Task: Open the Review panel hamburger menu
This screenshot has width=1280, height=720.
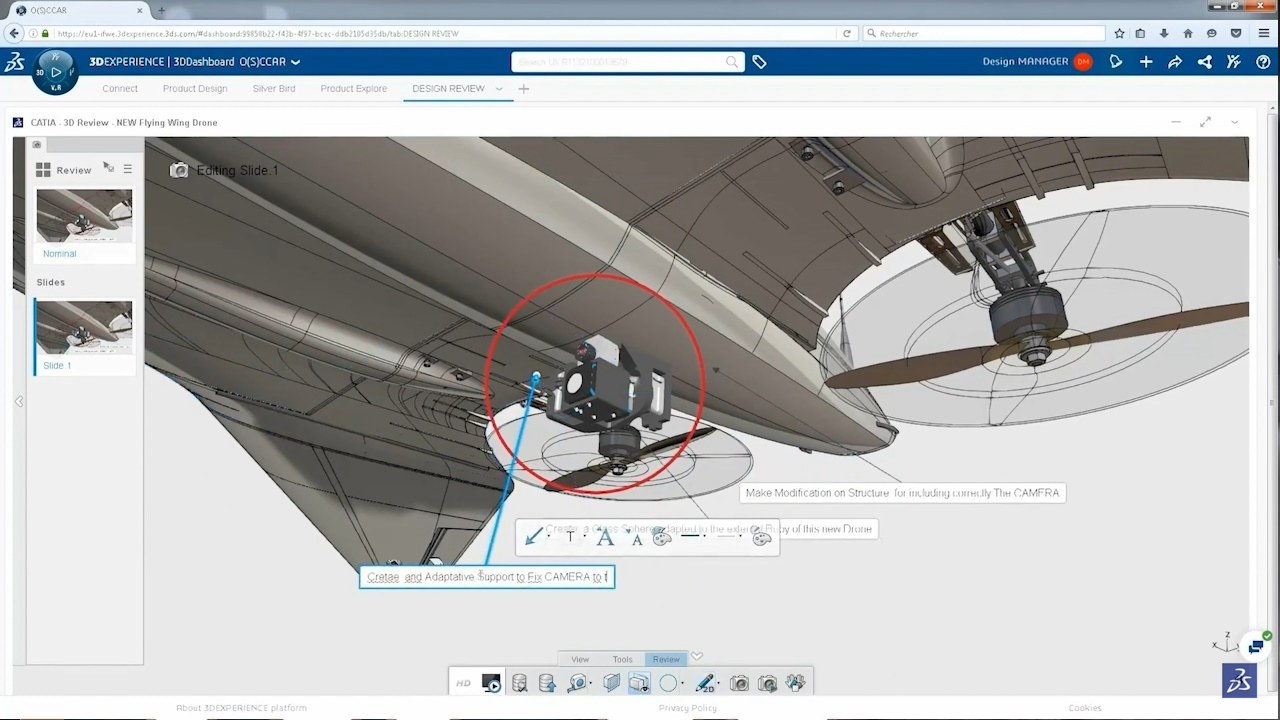Action: (x=128, y=170)
